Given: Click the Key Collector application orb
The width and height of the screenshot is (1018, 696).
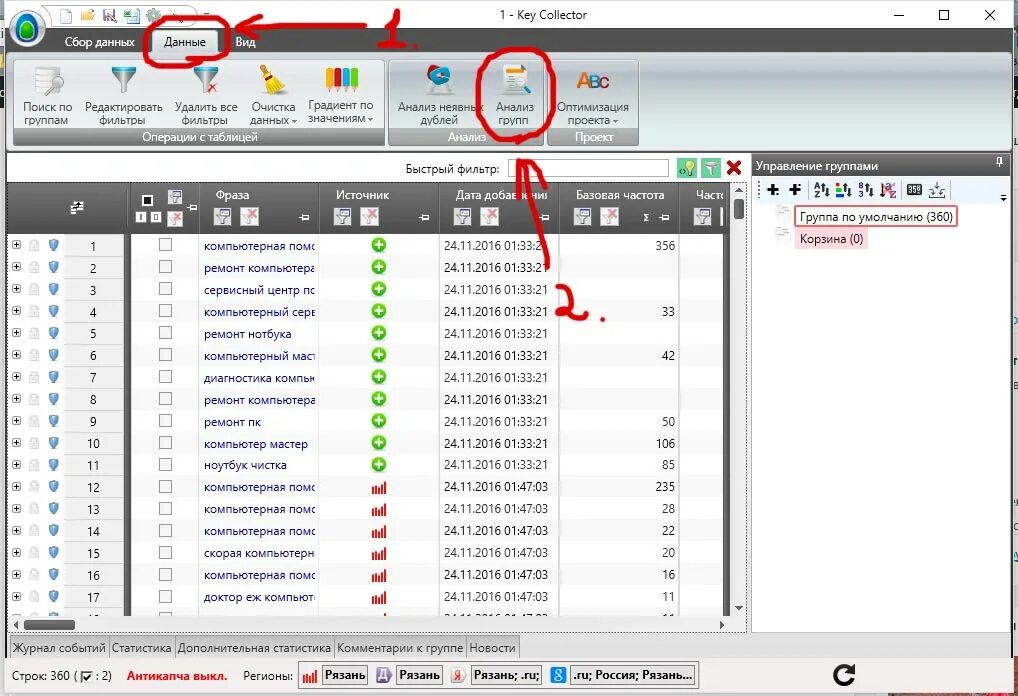Looking at the screenshot, I should pos(27,29).
